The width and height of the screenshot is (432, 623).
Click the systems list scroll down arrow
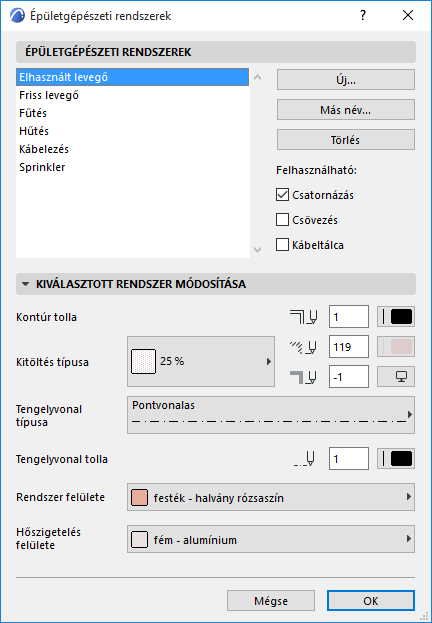pyautogui.click(x=258, y=250)
